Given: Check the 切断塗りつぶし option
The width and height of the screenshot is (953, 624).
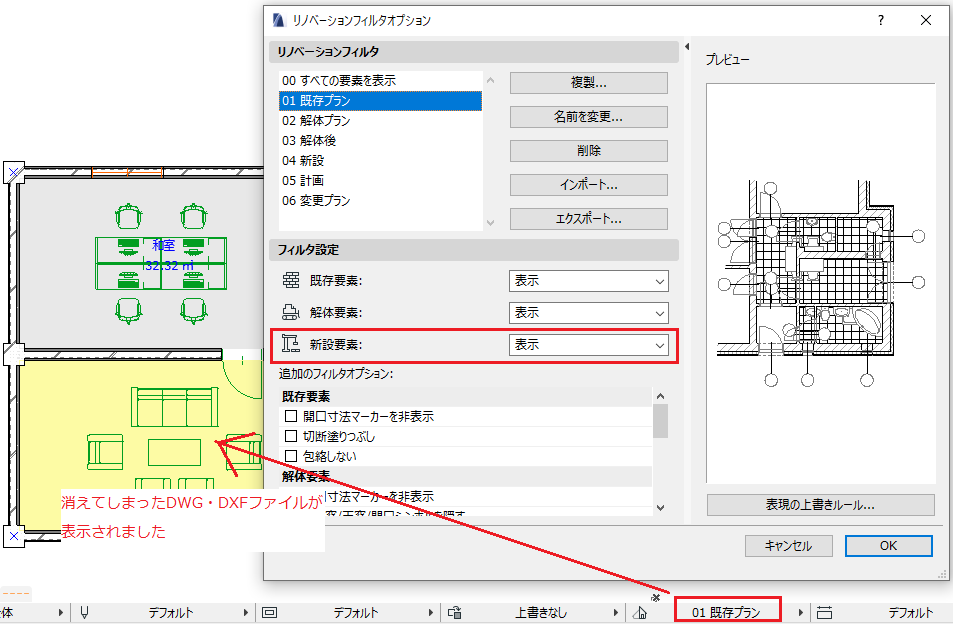Looking at the screenshot, I should pos(291,436).
